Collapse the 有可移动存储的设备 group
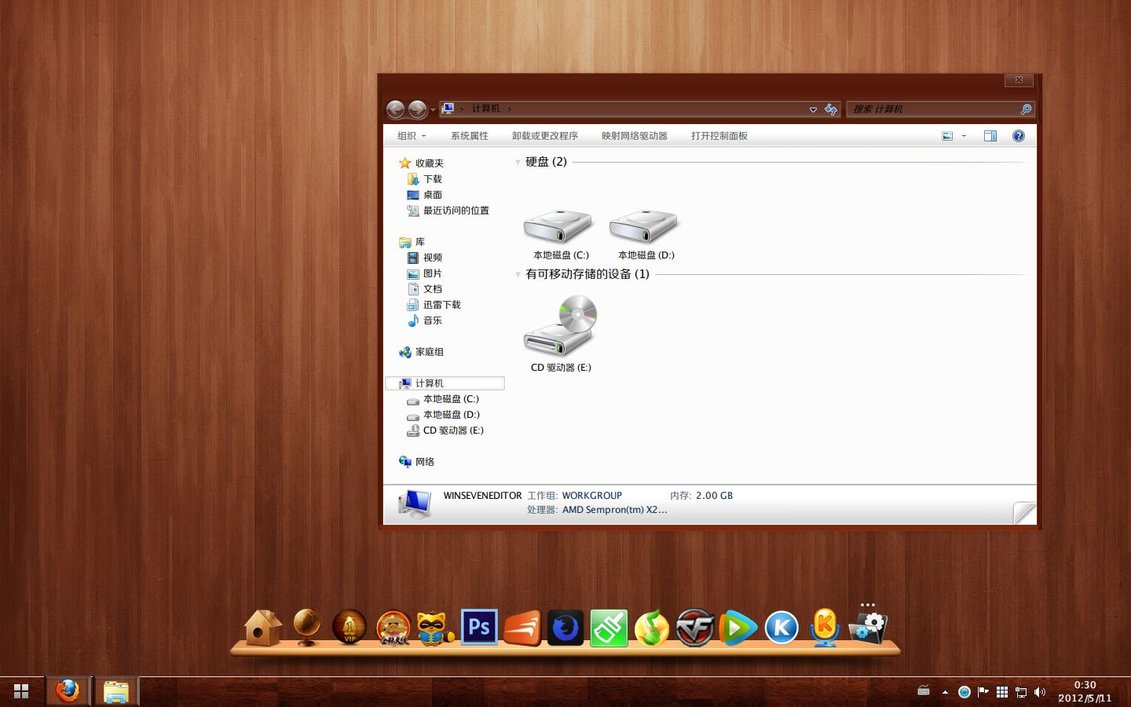The height and width of the screenshot is (707, 1131). click(x=518, y=274)
